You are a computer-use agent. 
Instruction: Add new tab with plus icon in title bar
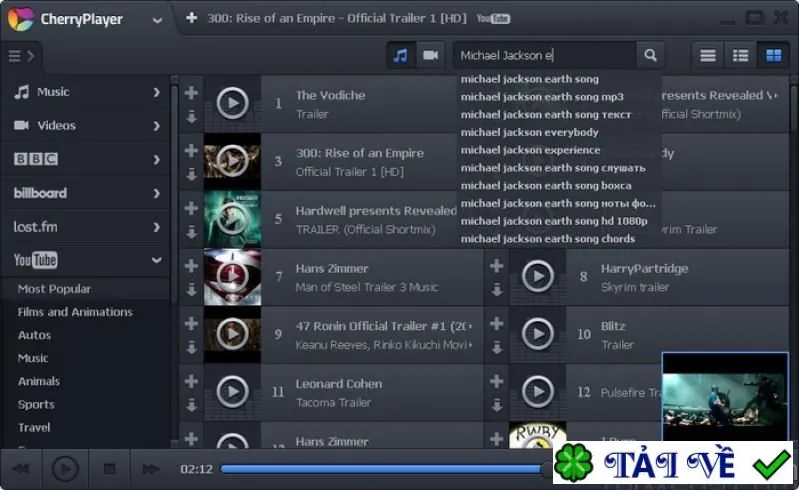[x=191, y=18]
